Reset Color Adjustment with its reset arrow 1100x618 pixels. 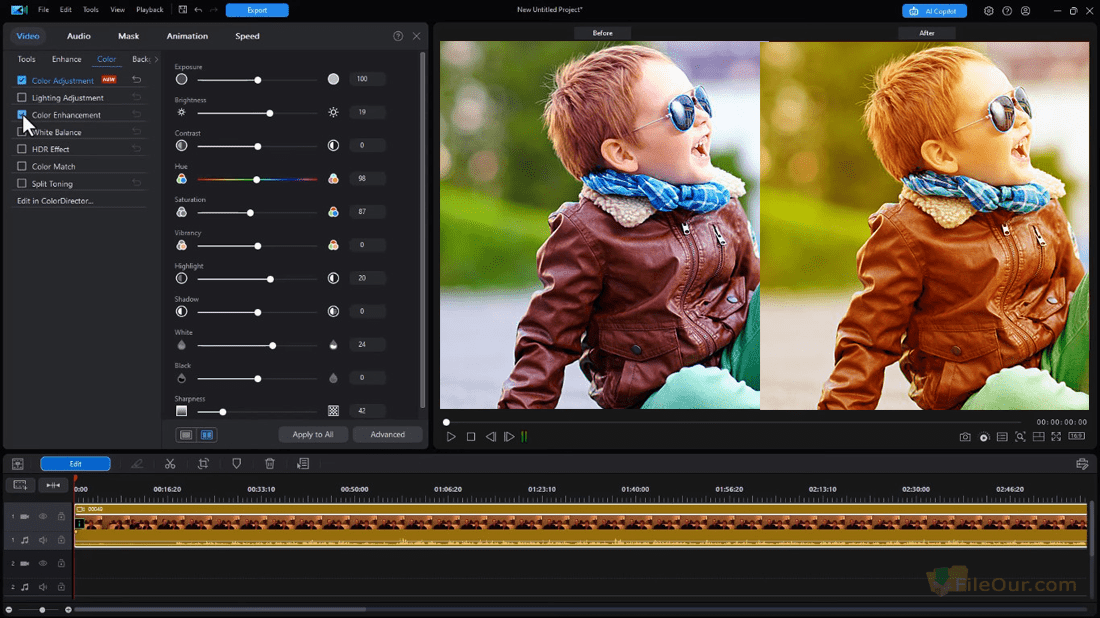click(x=137, y=80)
